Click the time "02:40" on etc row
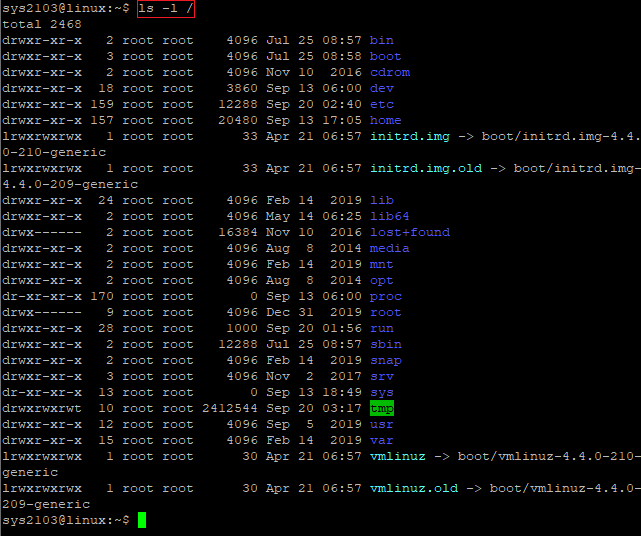This screenshot has width=641, height=536. point(342,104)
